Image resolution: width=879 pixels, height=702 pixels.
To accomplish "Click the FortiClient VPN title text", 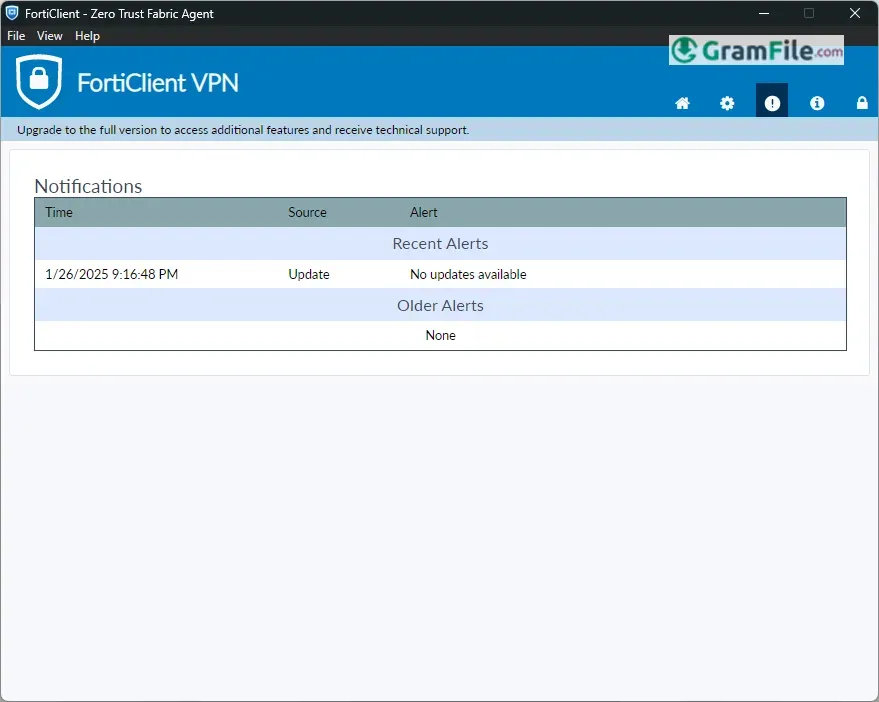I will coord(158,83).
